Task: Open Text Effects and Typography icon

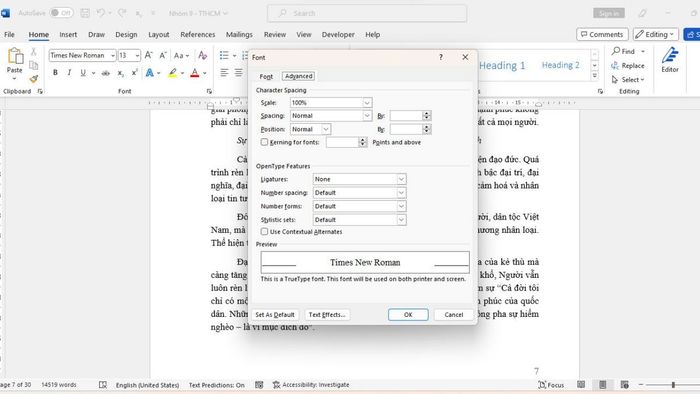Action: (150, 72)
